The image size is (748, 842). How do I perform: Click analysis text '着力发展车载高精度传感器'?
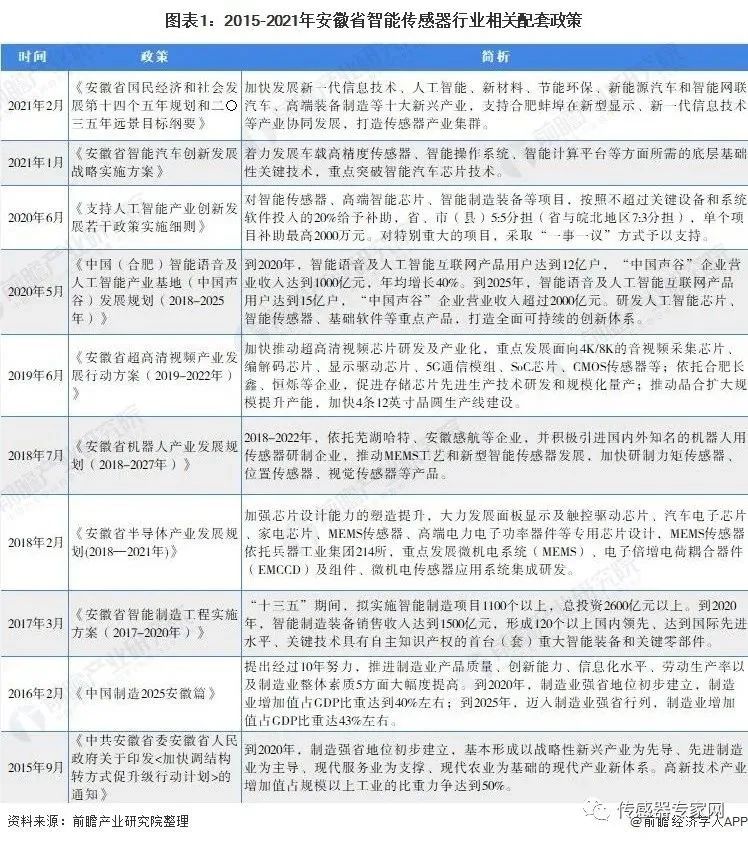495,163
